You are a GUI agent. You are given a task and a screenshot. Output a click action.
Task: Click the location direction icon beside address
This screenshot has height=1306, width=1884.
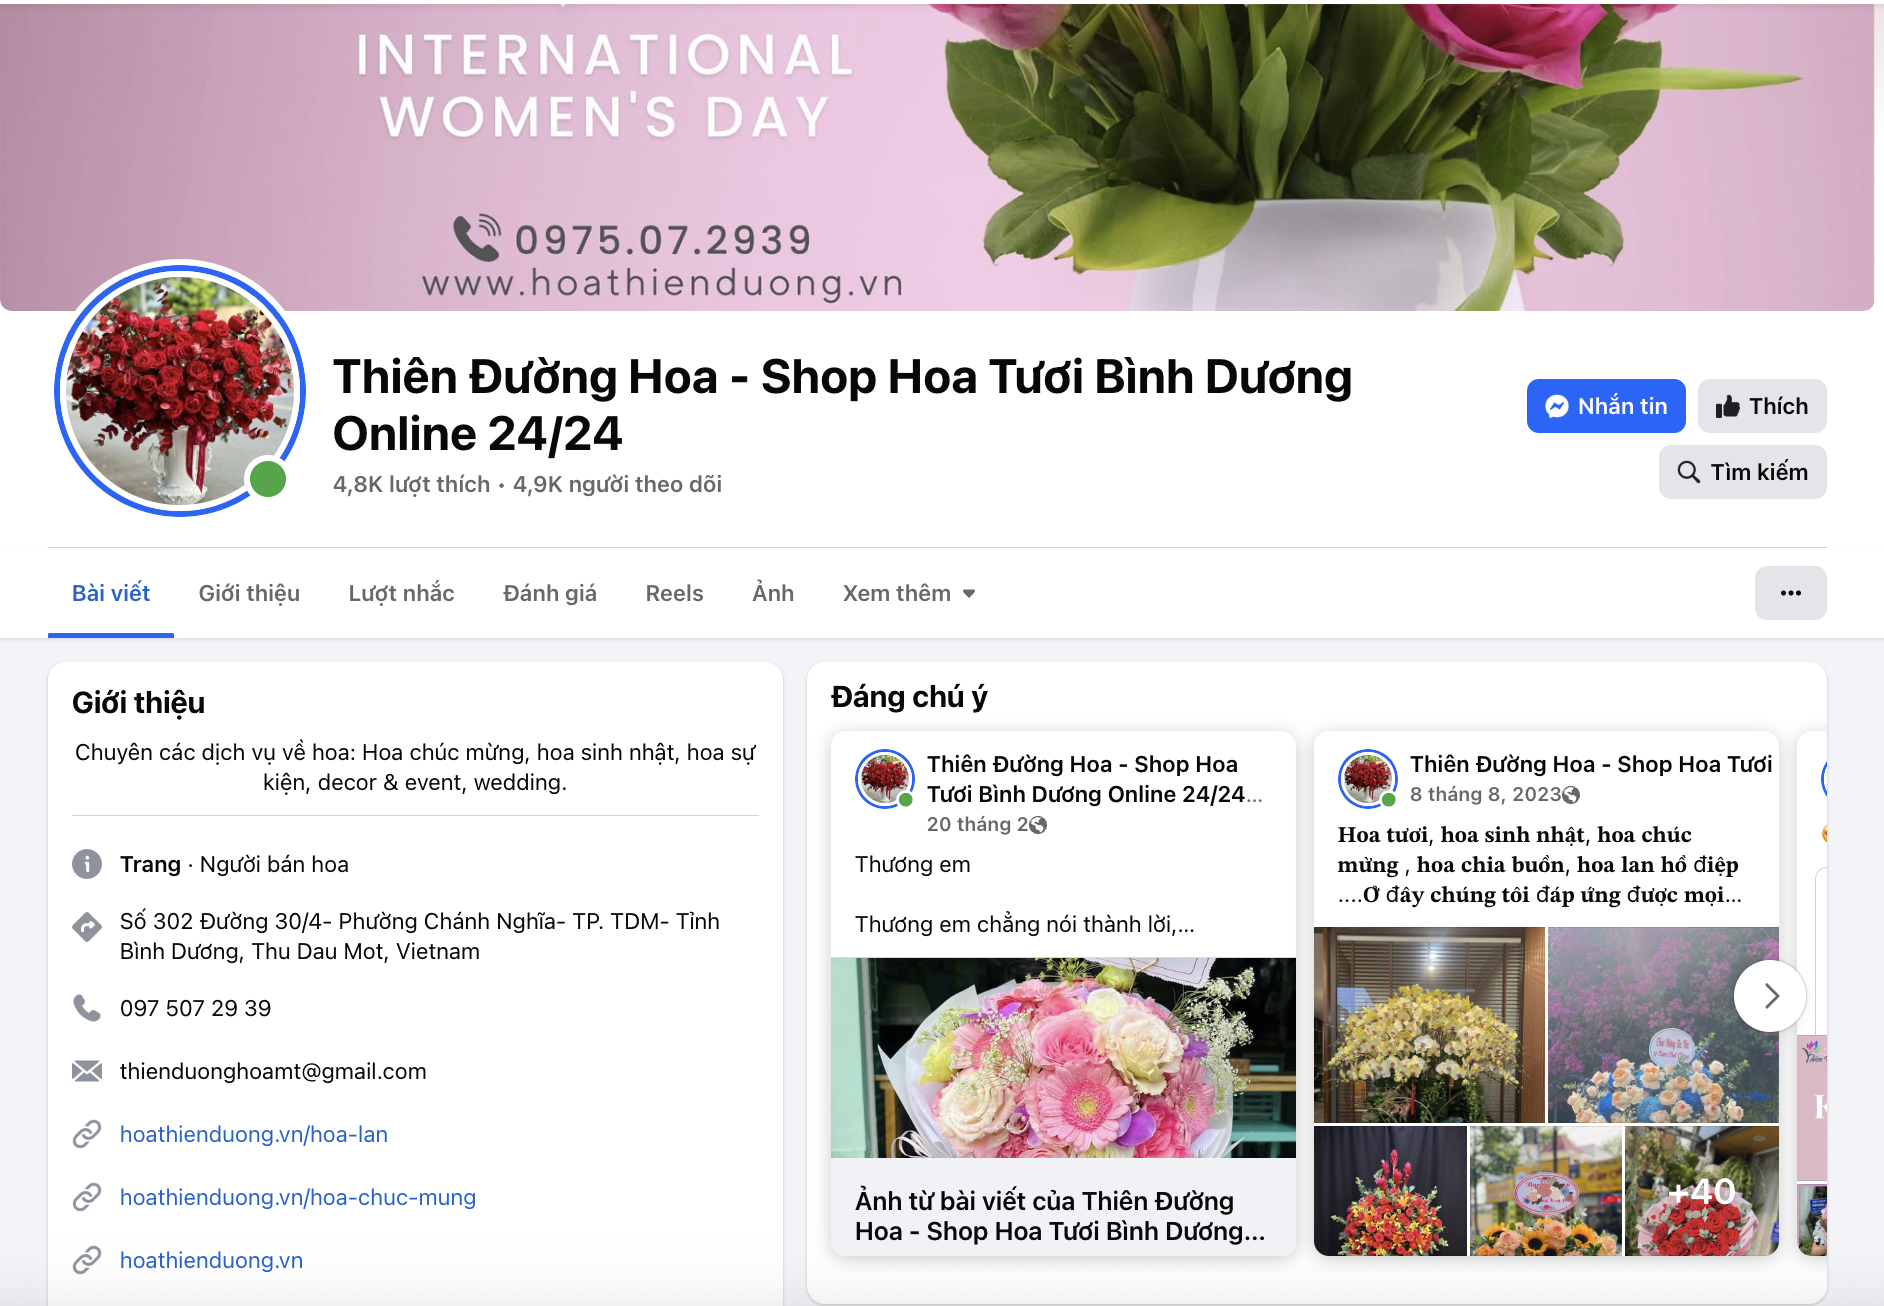(x=87, y=927)
